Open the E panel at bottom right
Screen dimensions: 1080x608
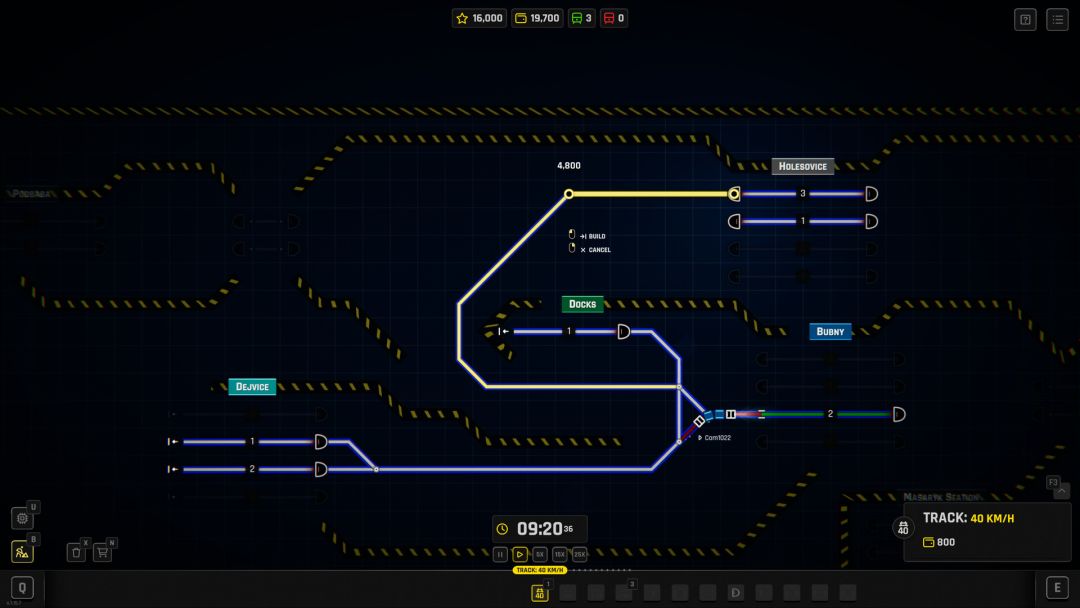(1056, 588)
